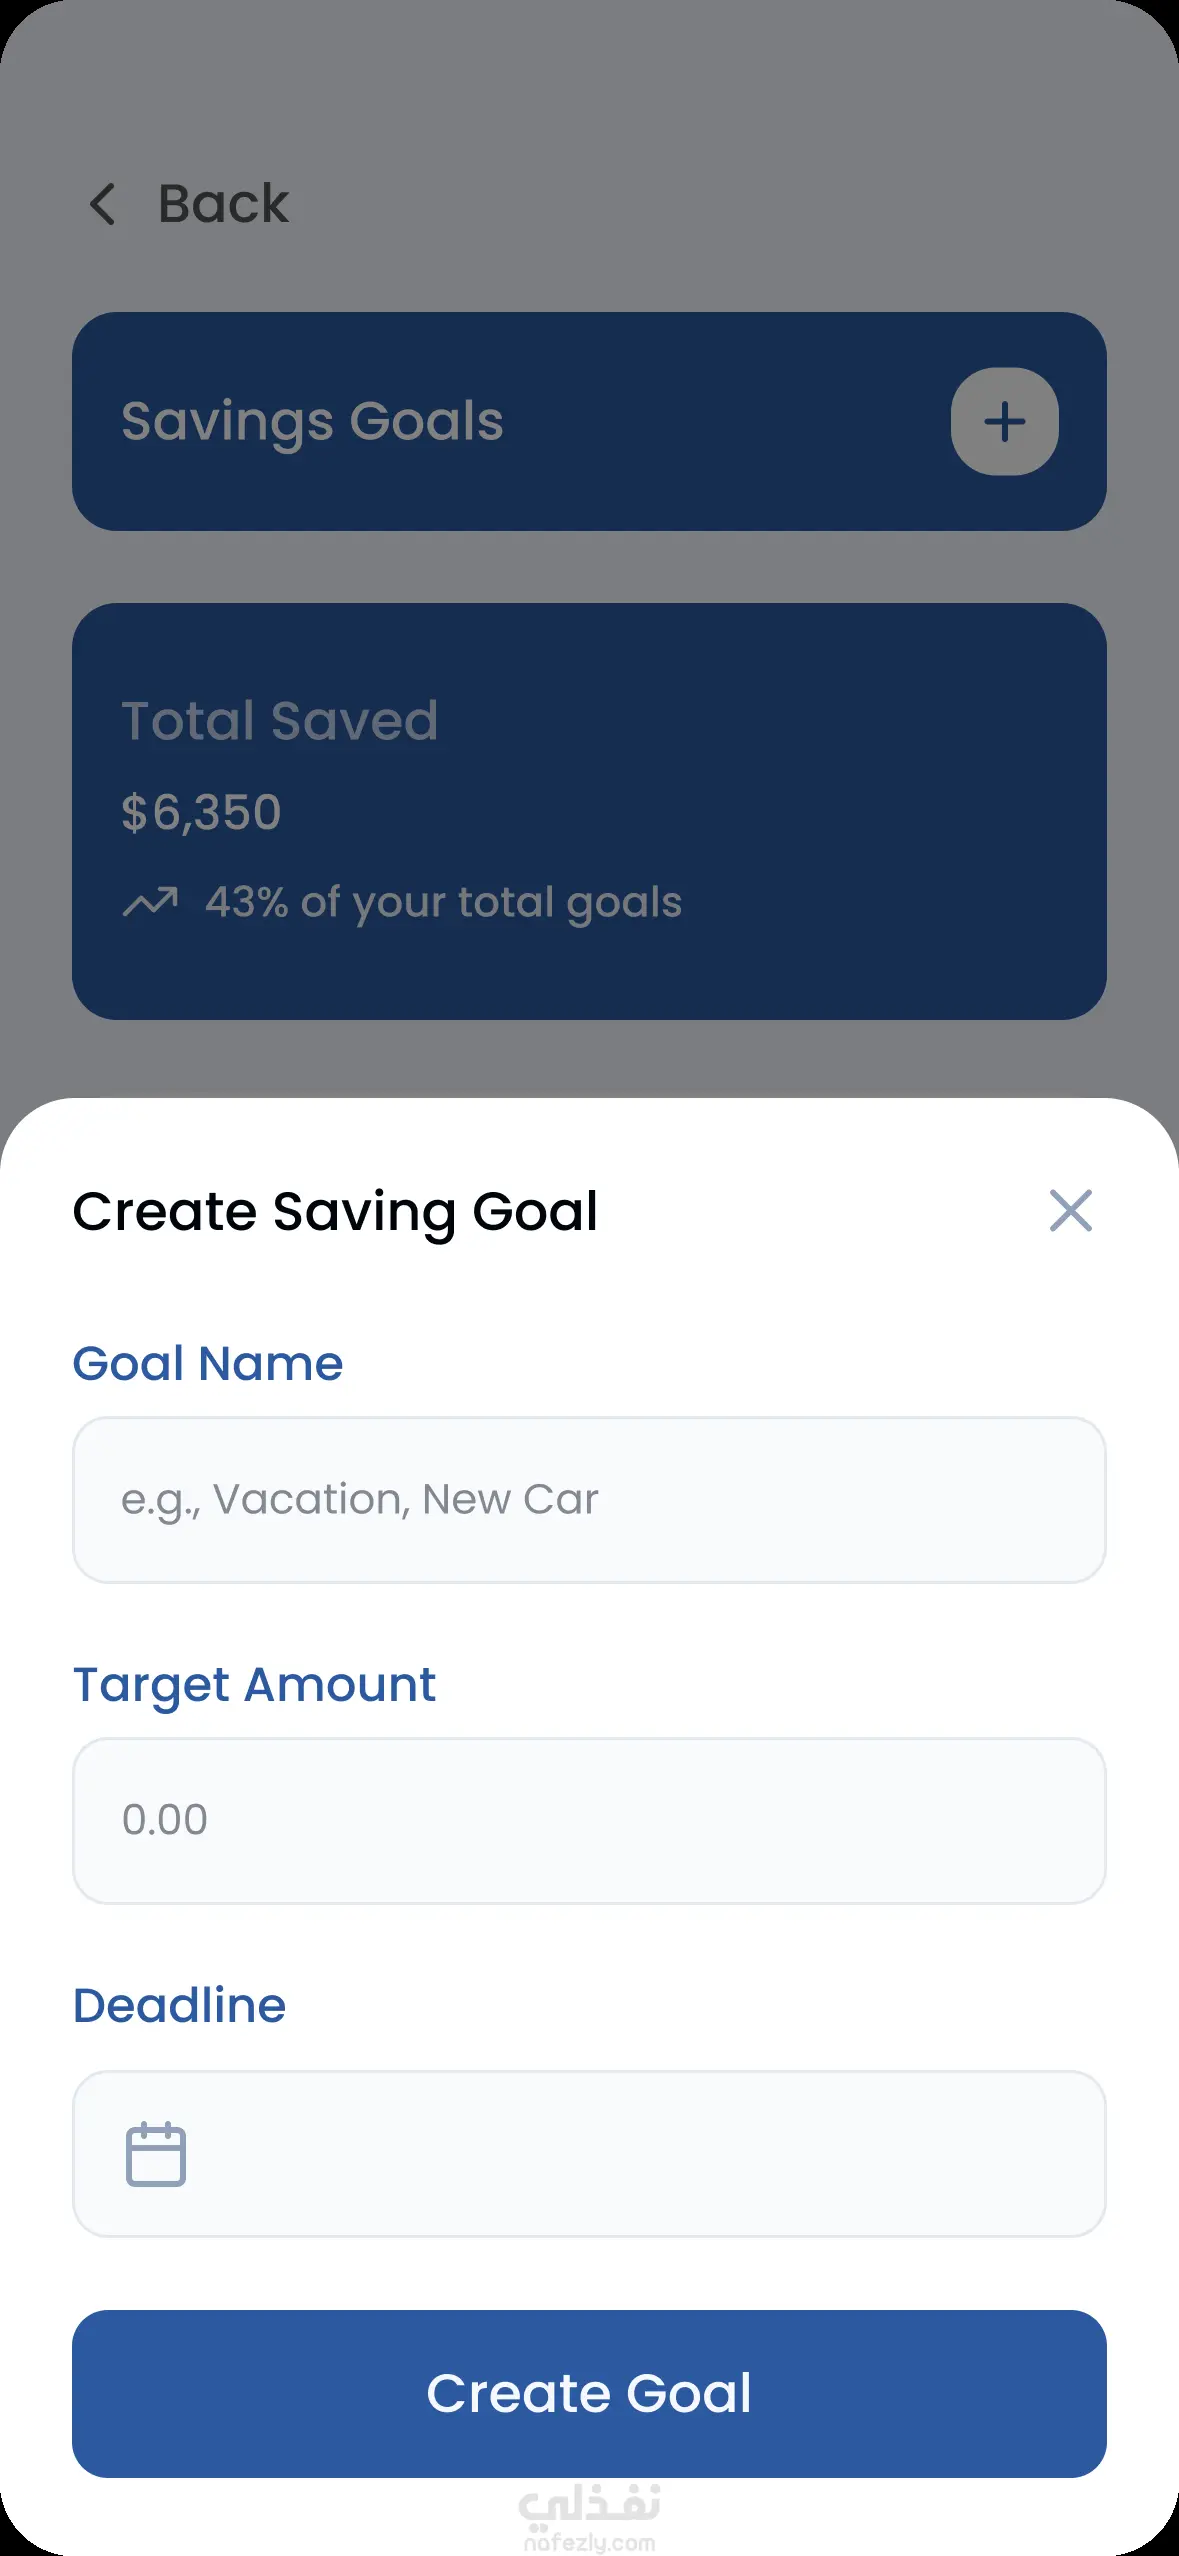The height and width of the screenshot is (2556, 1179).
Task: Close the Create Saving Goal sheet
Action: pos(1070,1211)
